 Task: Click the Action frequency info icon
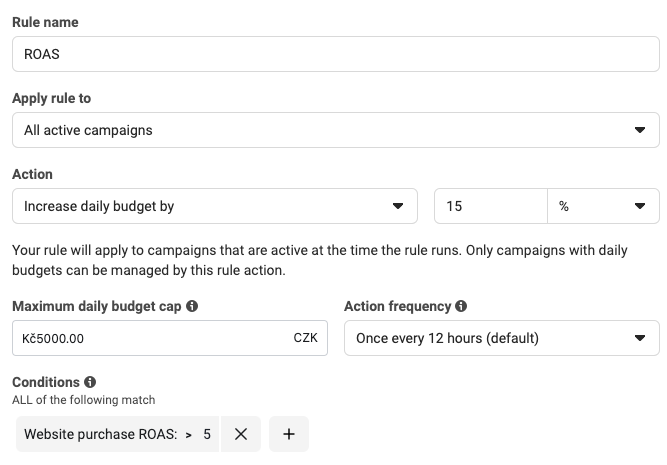coord(461,307)
